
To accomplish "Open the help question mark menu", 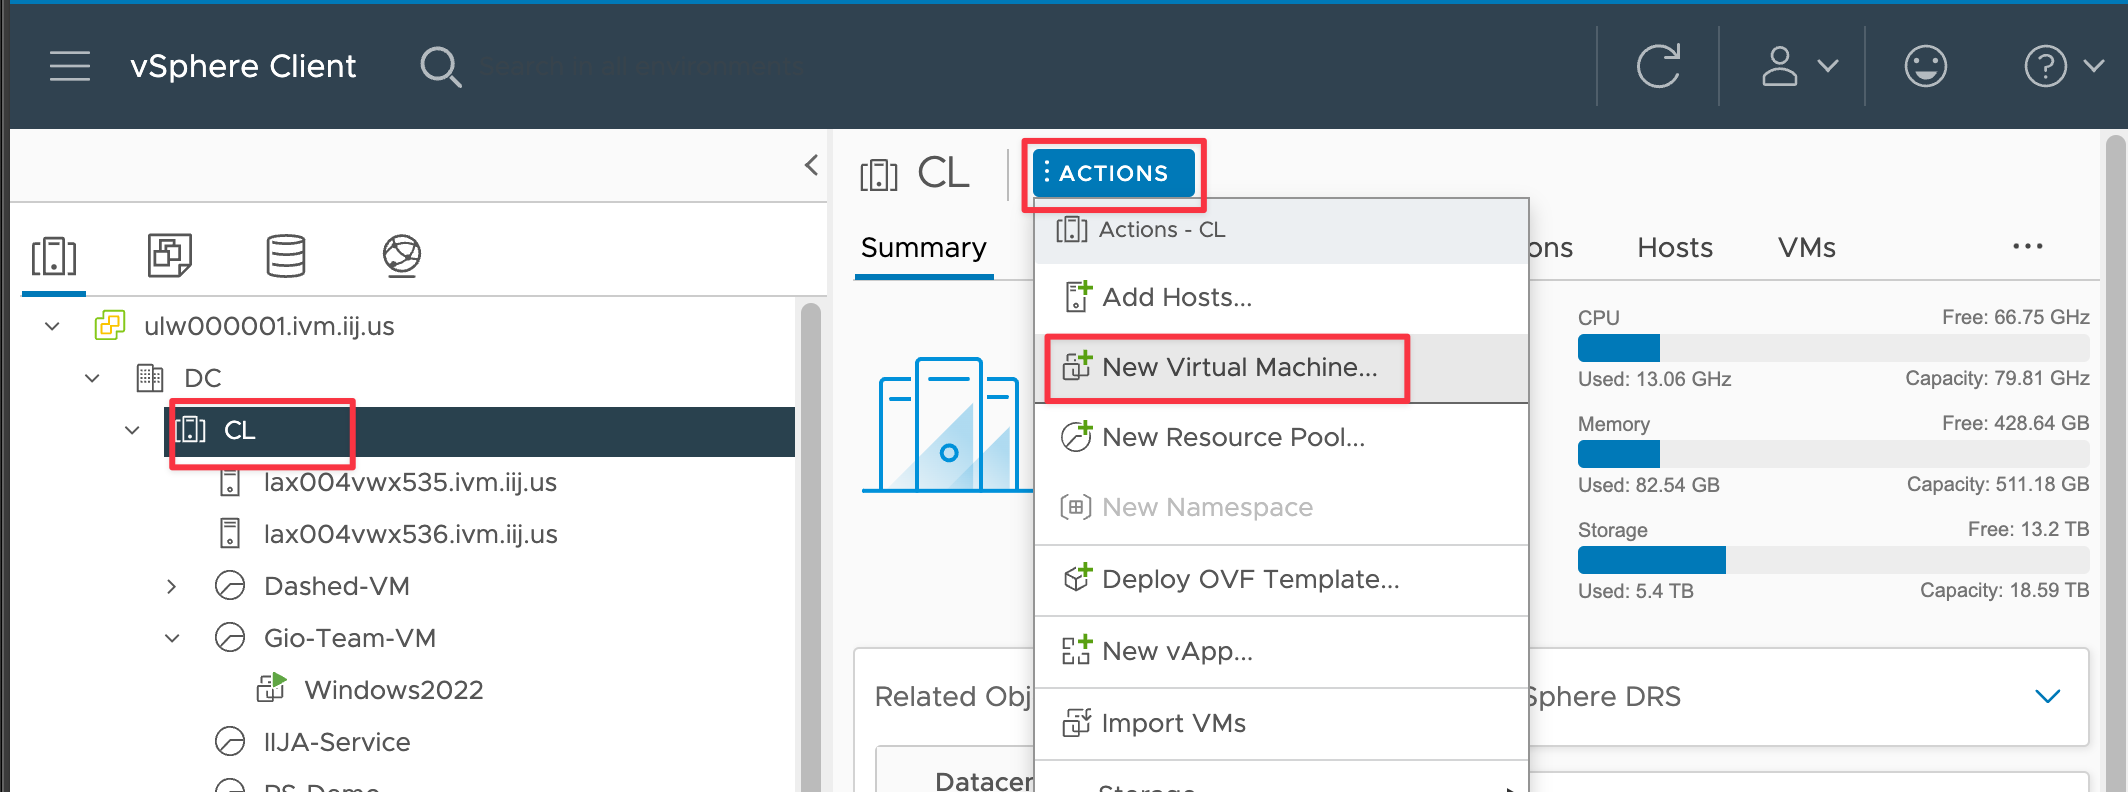I will point(2064,66).
